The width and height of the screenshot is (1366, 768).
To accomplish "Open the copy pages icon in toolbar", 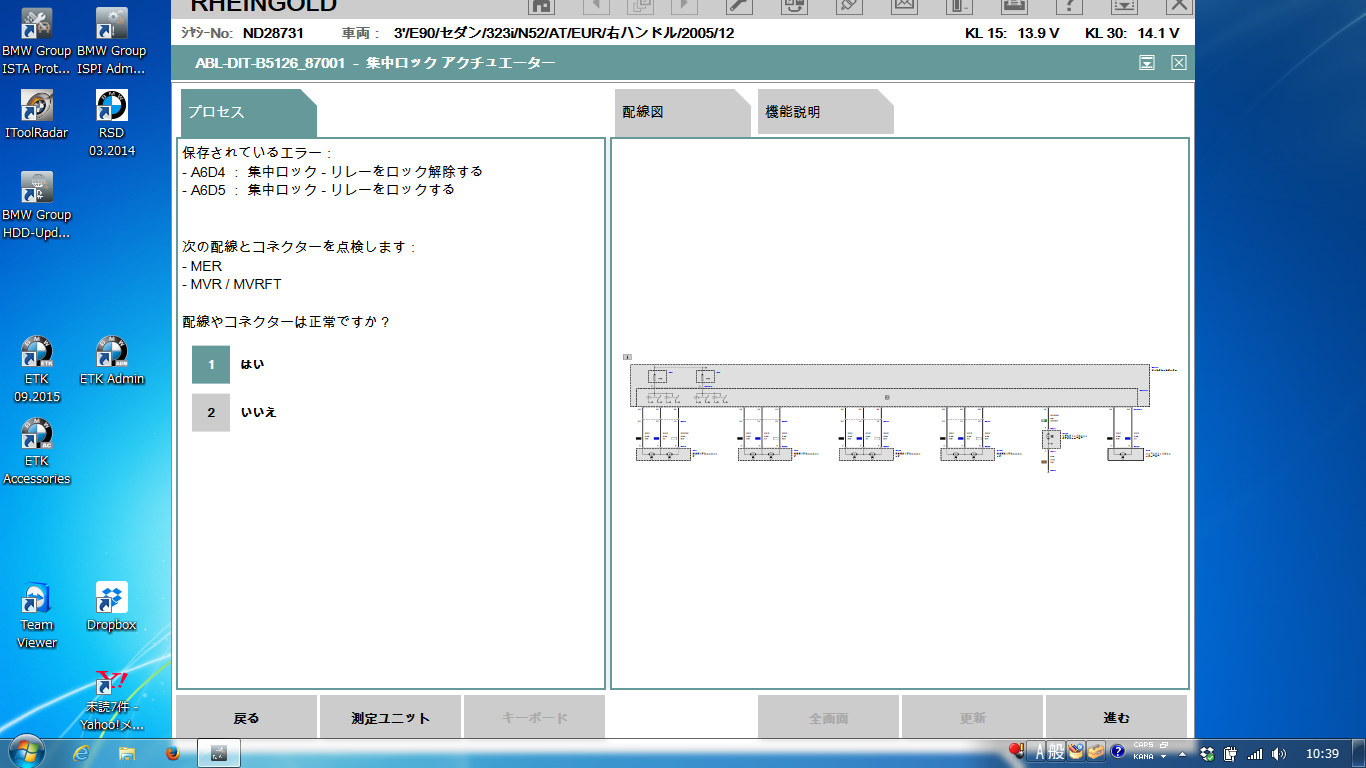I will [x=641, y=5].
